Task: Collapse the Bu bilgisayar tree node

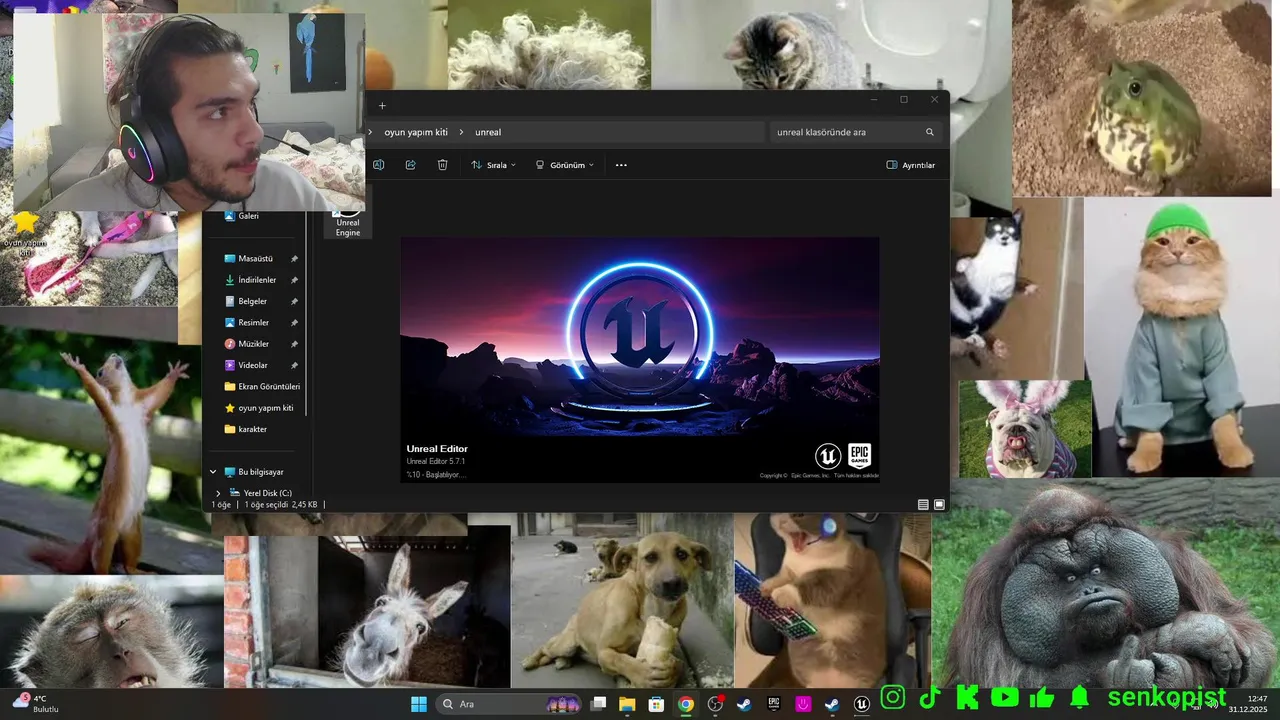Action: 213,472
